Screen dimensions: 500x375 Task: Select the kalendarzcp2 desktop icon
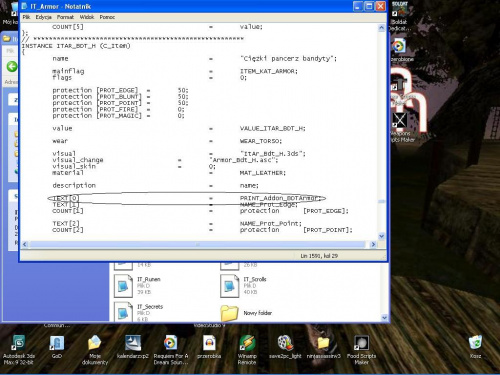[x=133, y=347]
